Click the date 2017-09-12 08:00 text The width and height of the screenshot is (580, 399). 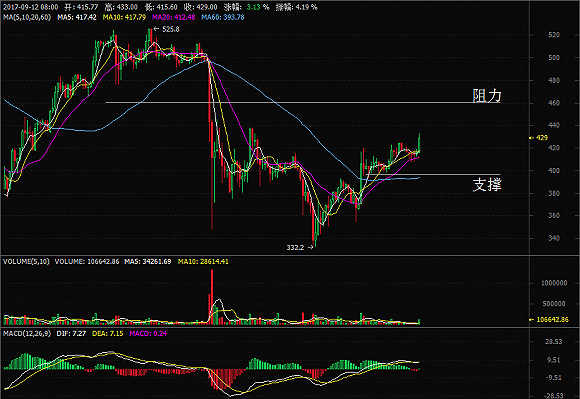[30, 7]
